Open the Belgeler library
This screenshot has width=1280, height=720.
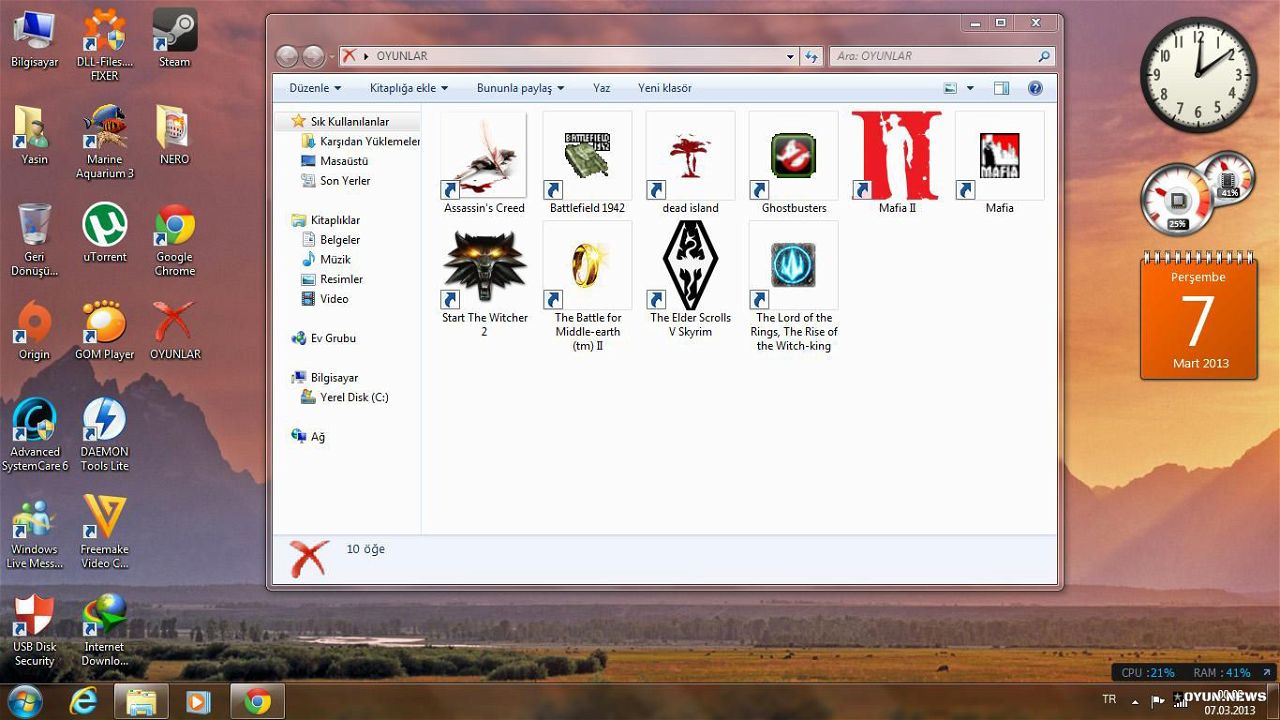coord(331,240)
